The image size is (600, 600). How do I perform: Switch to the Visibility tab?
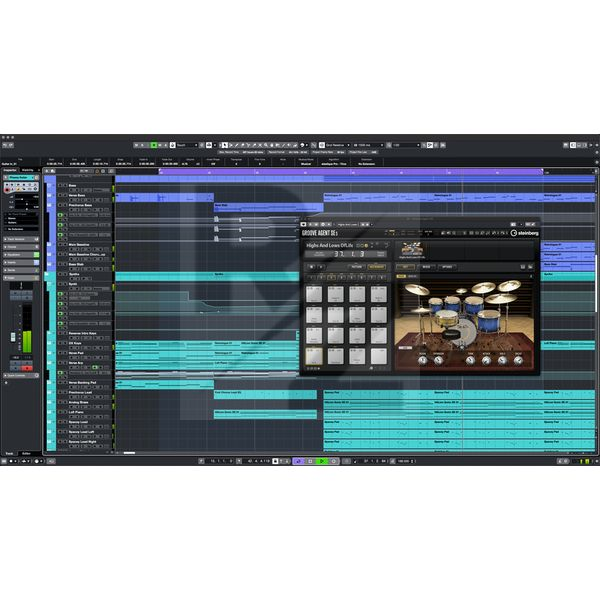28,170
